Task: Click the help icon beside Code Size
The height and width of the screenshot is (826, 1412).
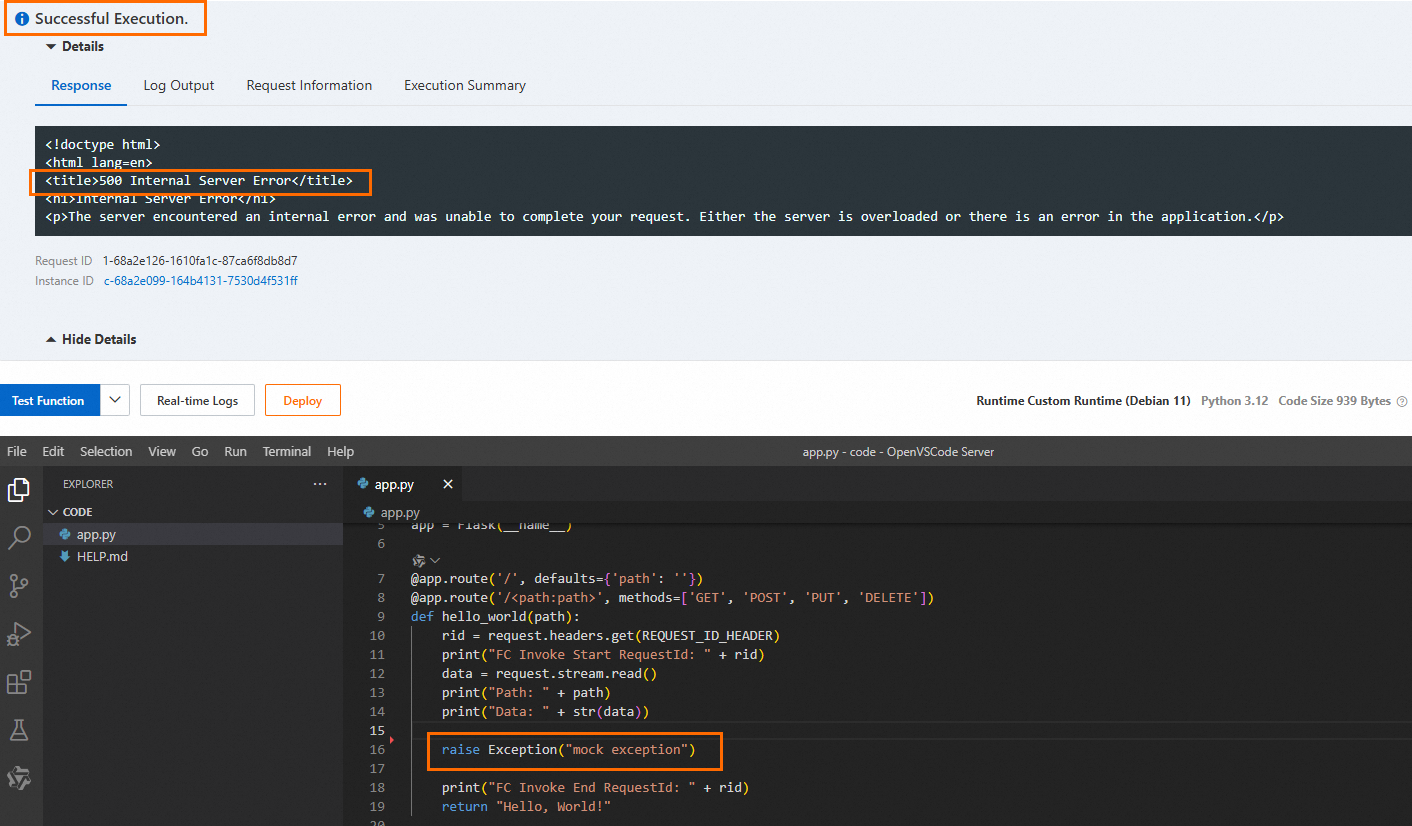Action: point(1401,401)
